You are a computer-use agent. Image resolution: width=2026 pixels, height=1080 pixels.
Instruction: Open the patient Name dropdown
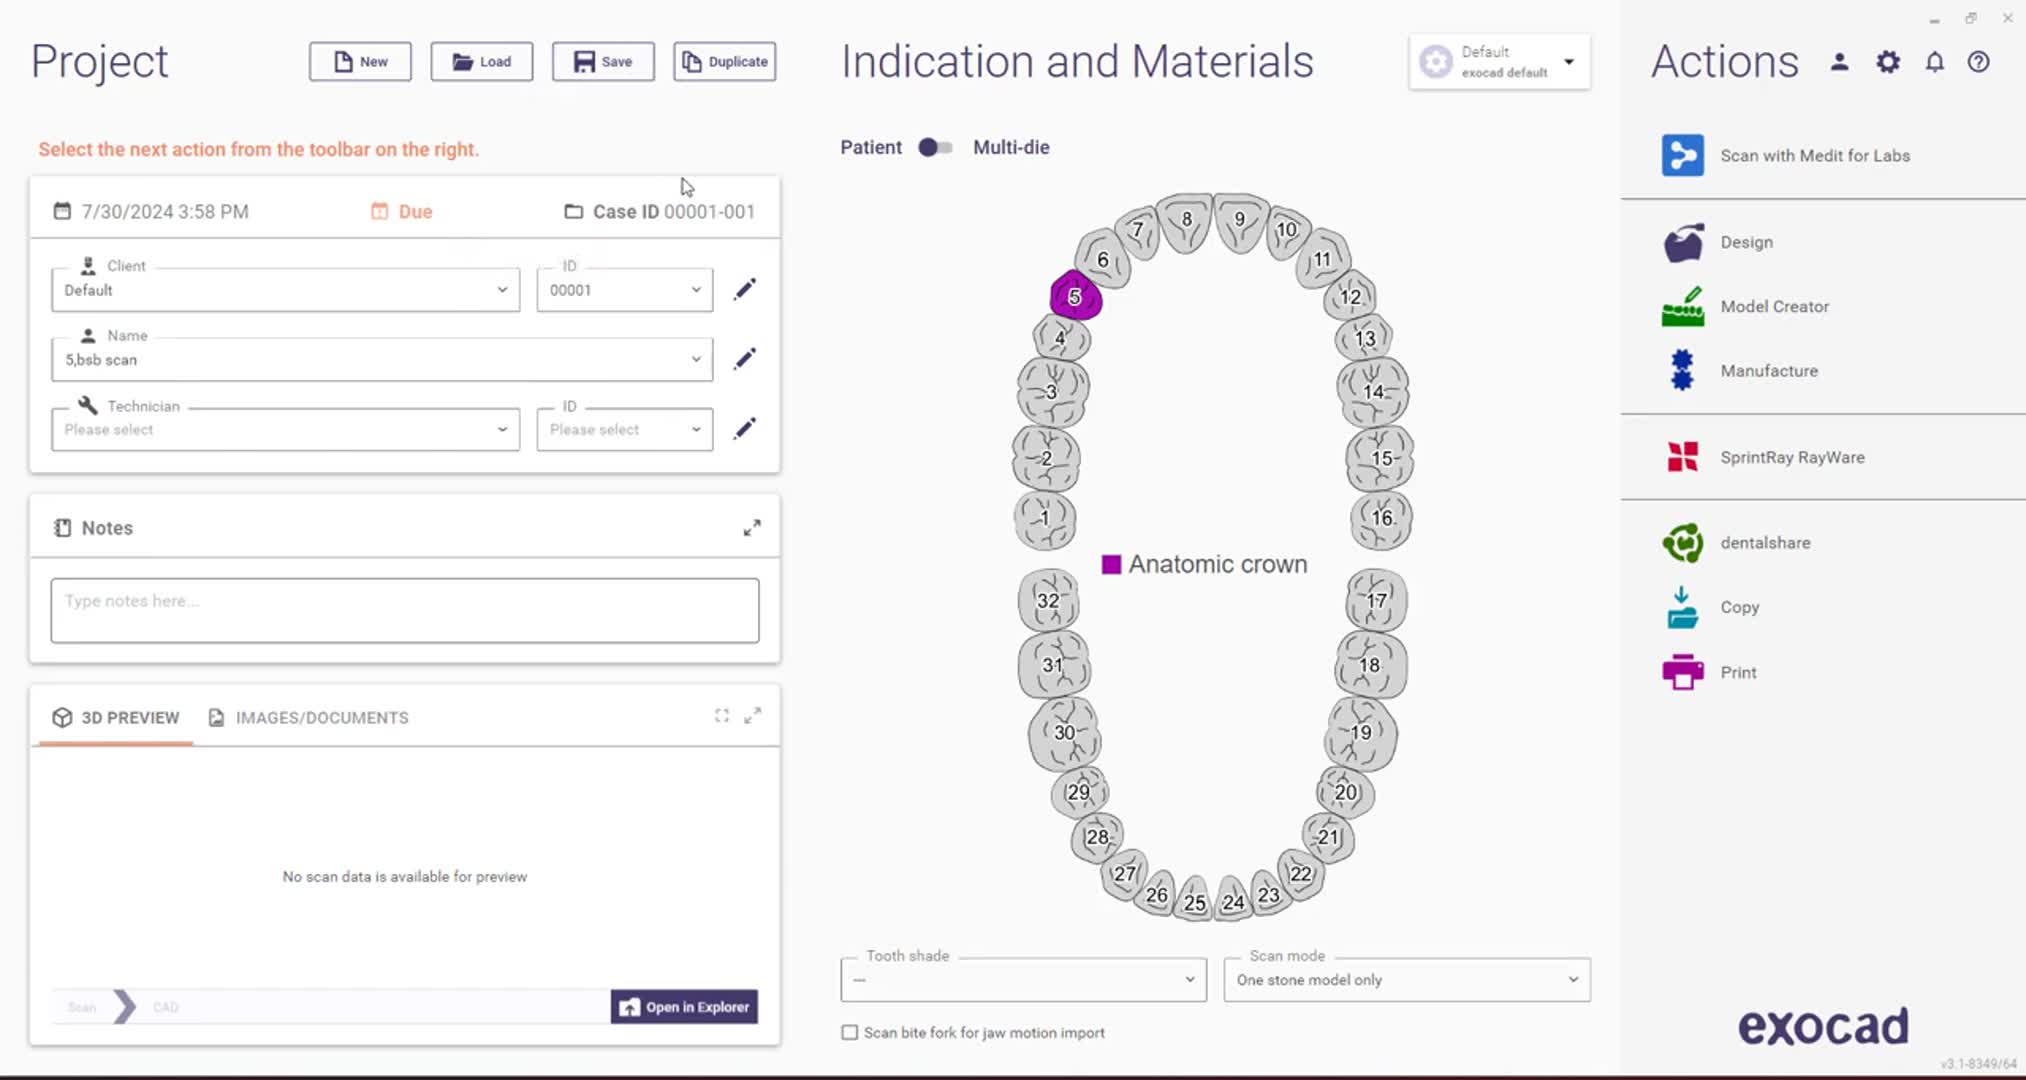click(382, 359)
